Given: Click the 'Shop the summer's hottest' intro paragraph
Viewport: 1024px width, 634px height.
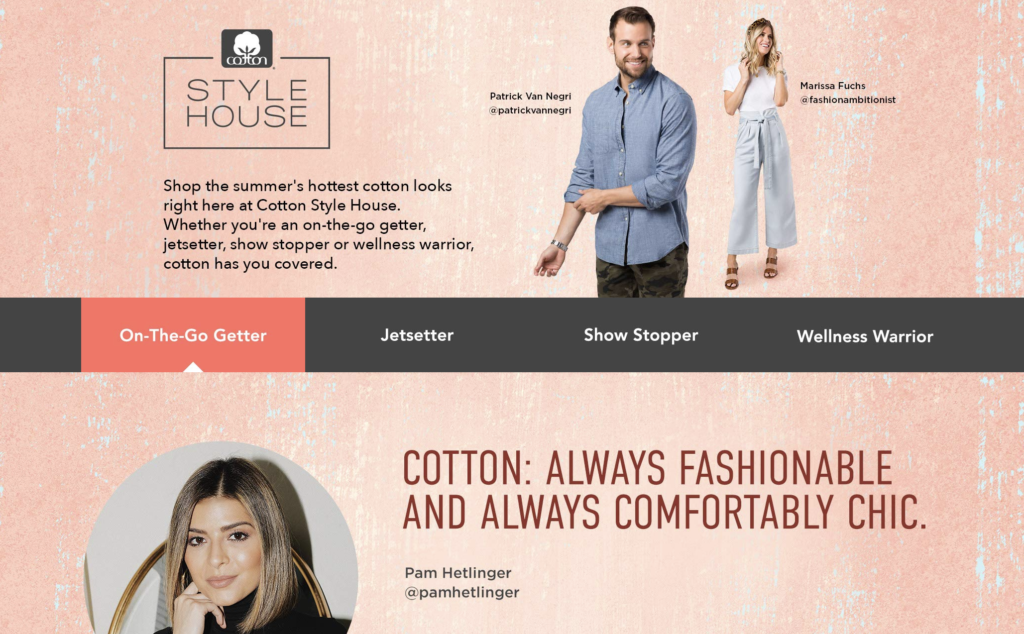Looking at the screenshot, I should tap(319, 225).
